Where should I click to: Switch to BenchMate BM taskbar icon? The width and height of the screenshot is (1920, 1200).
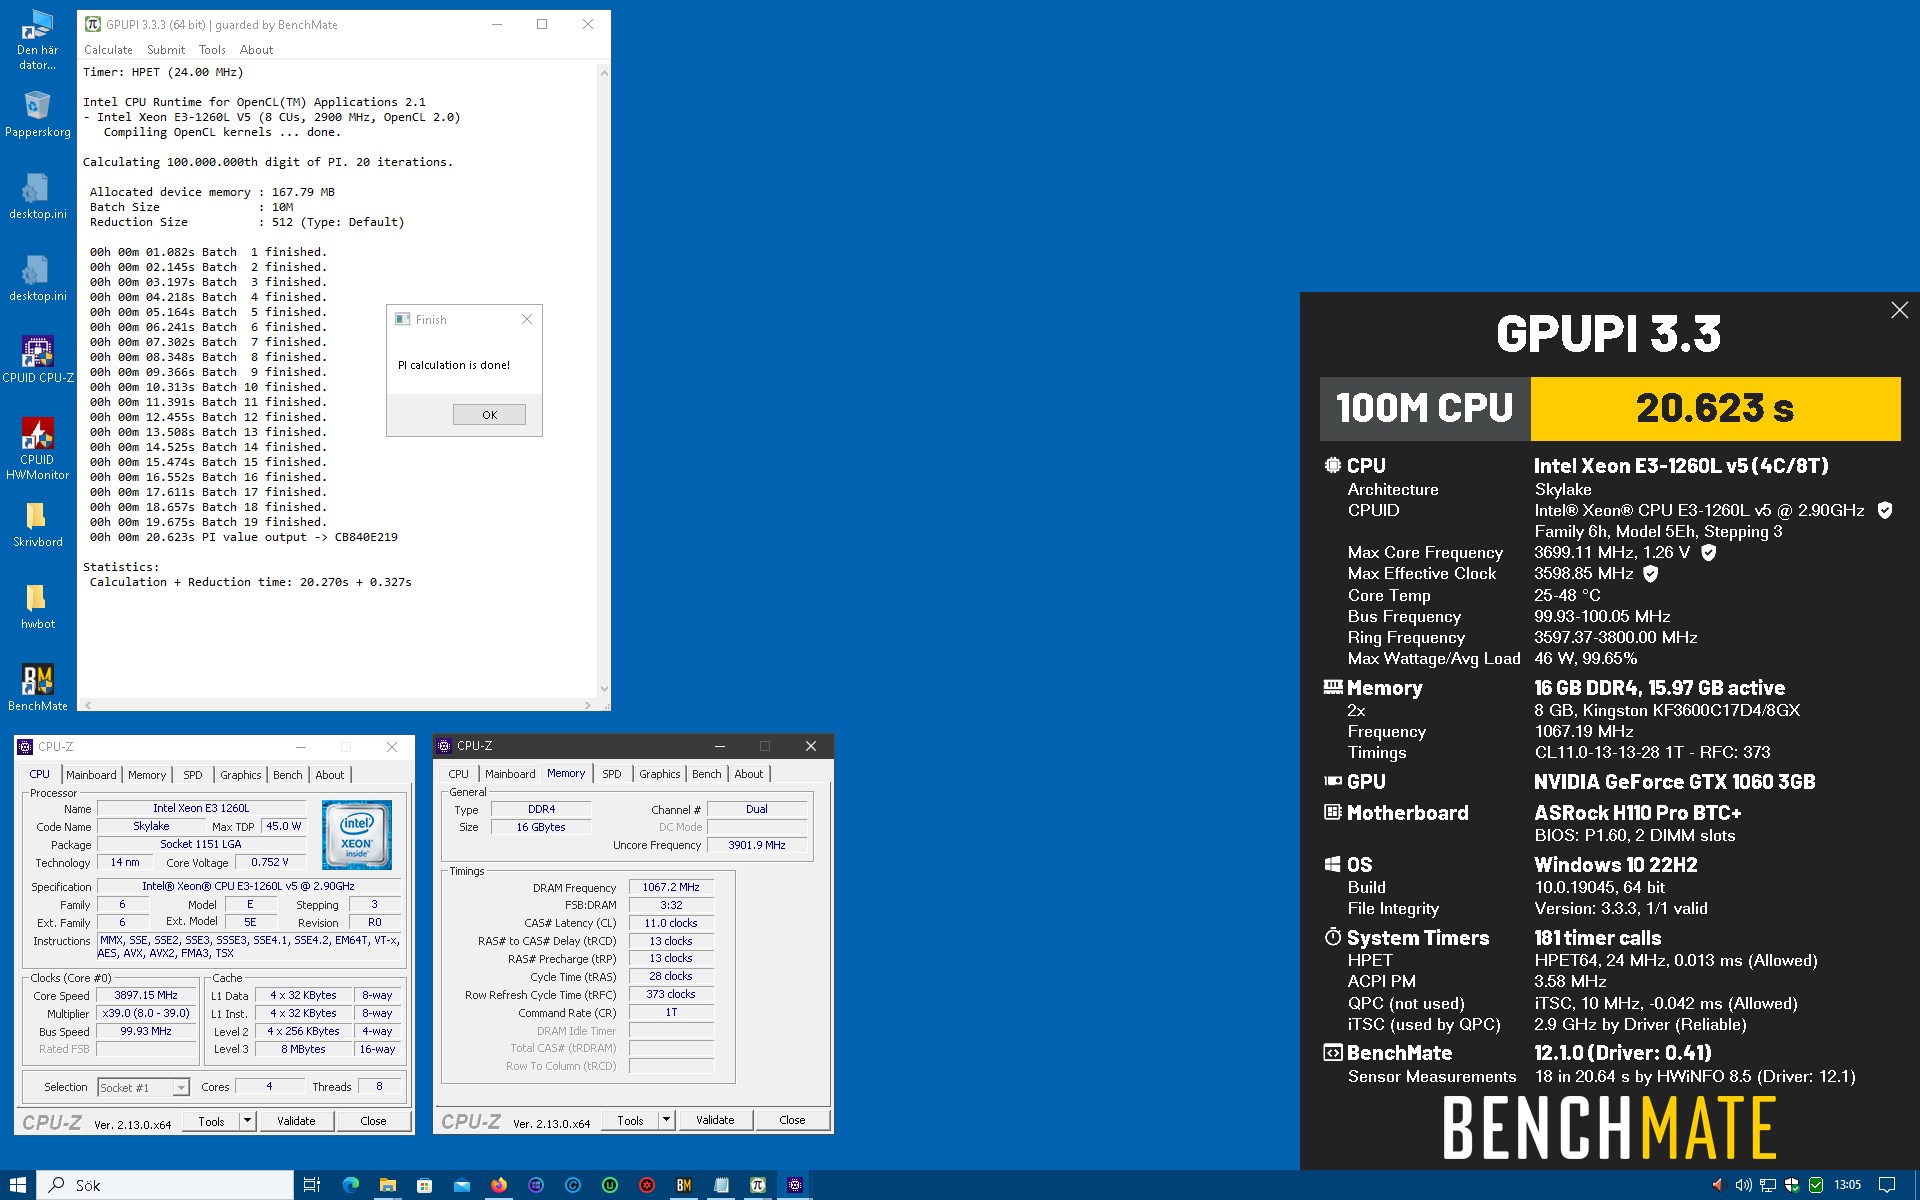684,1185
